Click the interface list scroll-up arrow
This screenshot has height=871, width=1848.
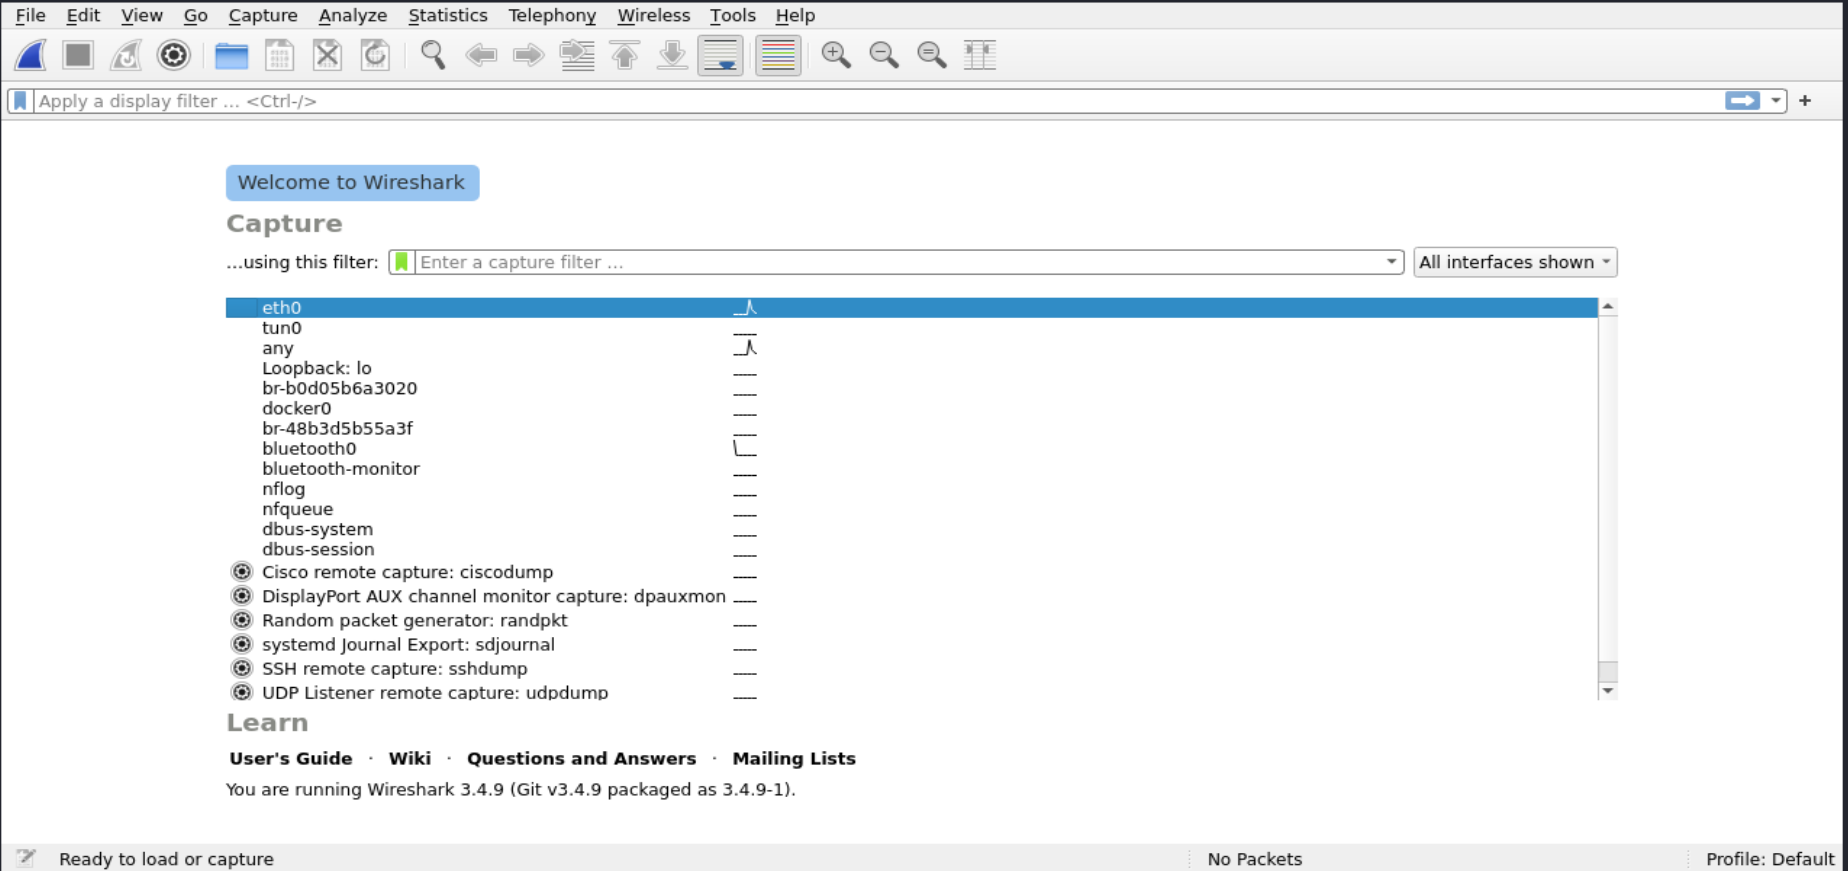click(x=1608, y=306)
